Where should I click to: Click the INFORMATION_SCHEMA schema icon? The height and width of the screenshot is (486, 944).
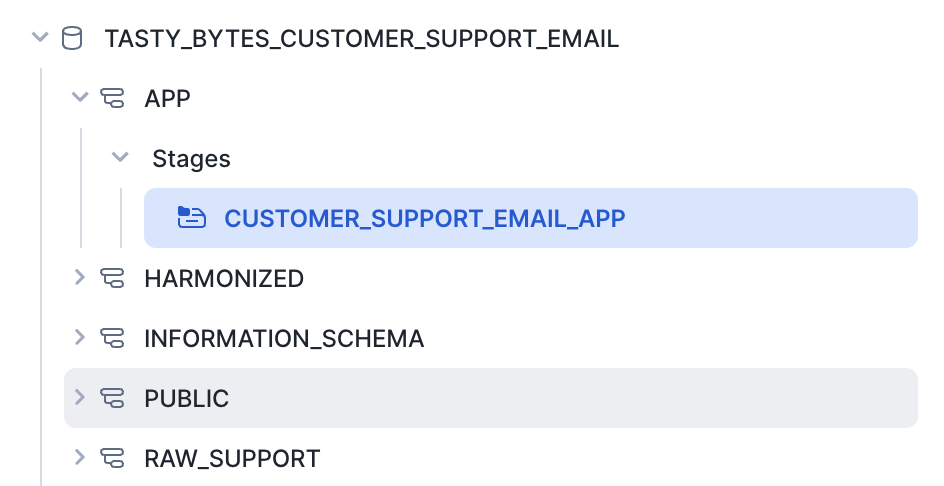[112, 338]
